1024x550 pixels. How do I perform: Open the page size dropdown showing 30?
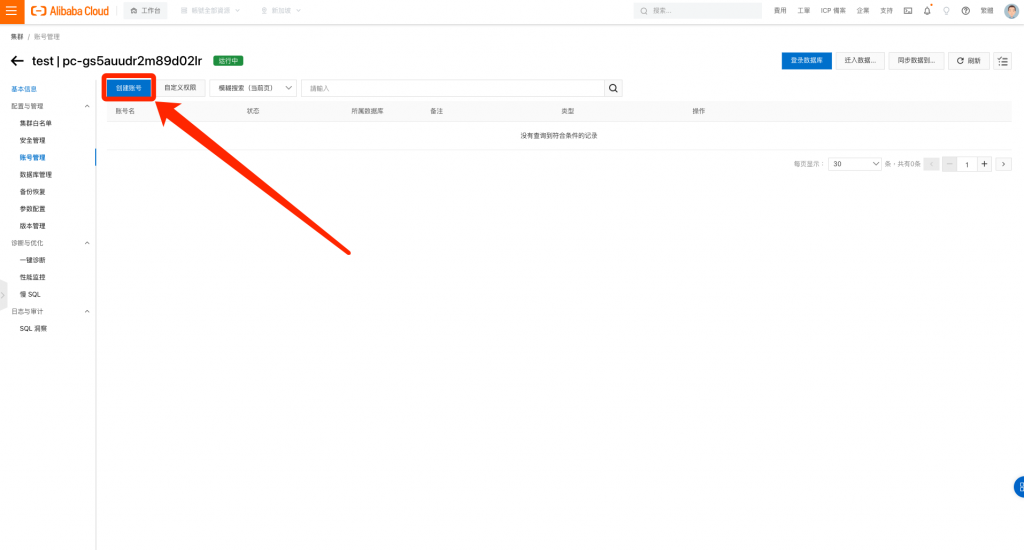854,164
